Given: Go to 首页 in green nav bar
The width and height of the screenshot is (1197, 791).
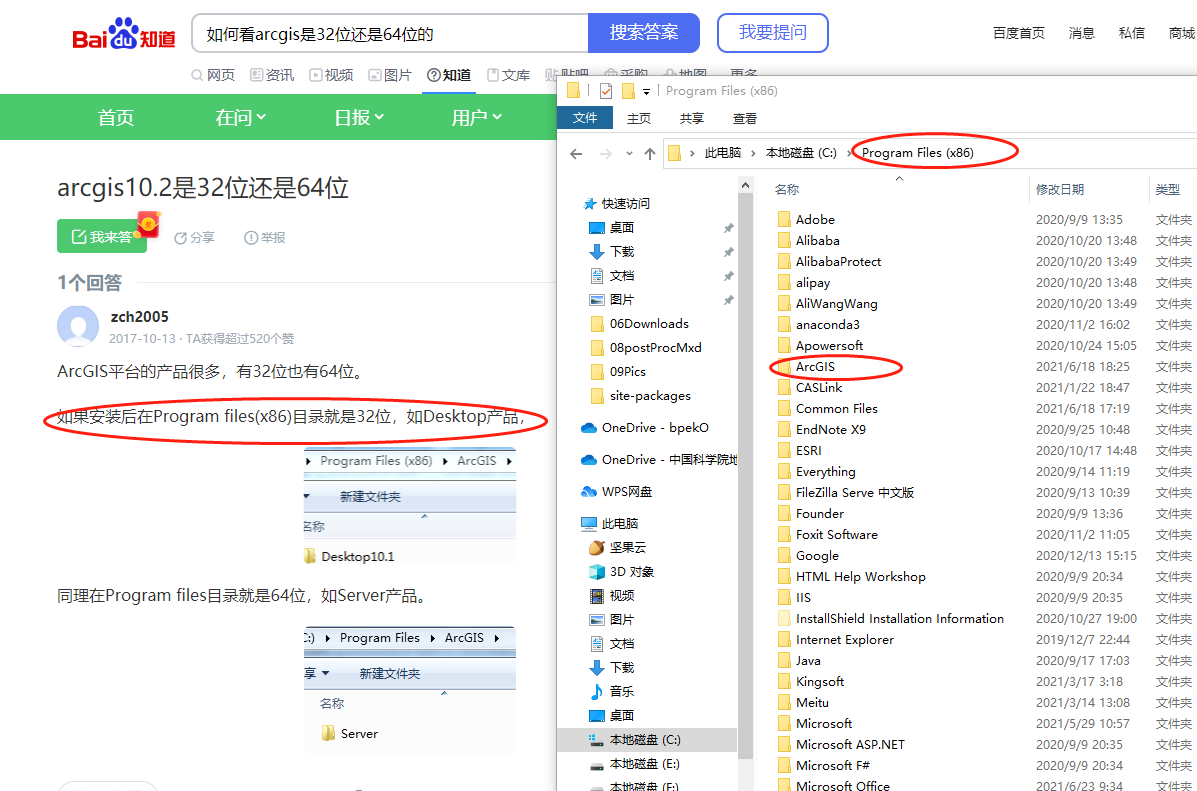Looking at the screenshot, I should click(116, 117).
